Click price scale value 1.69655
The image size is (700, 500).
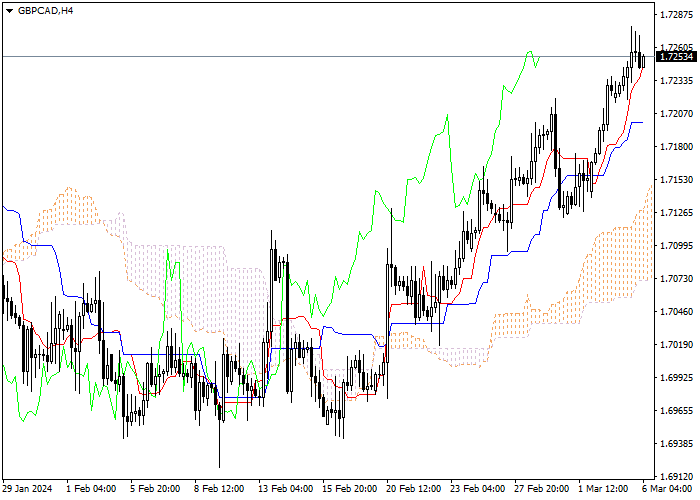[676, 411]
